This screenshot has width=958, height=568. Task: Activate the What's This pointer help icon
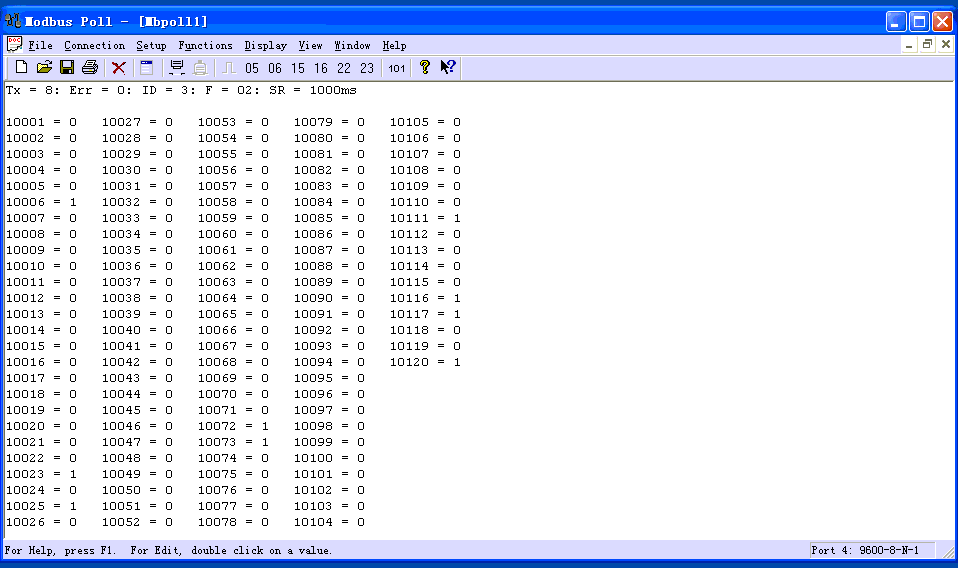[448, 68]
